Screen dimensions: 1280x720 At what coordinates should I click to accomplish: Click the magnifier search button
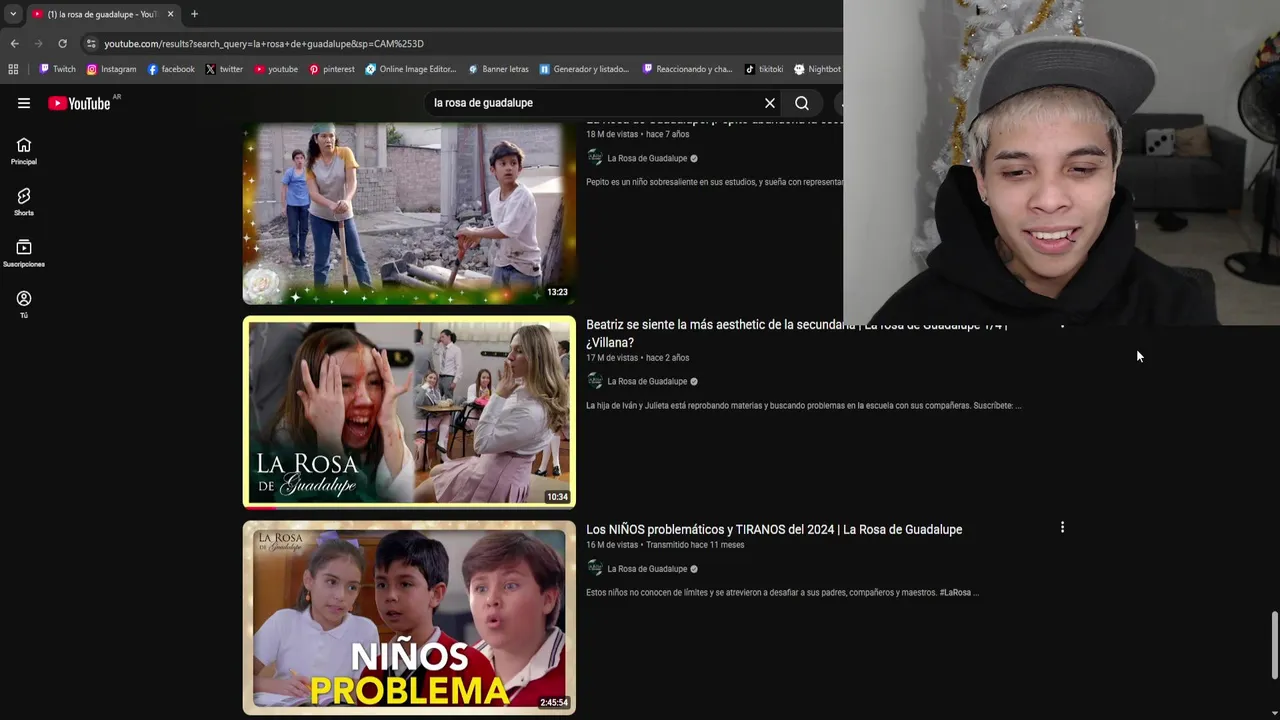click(x=802, y=103)
